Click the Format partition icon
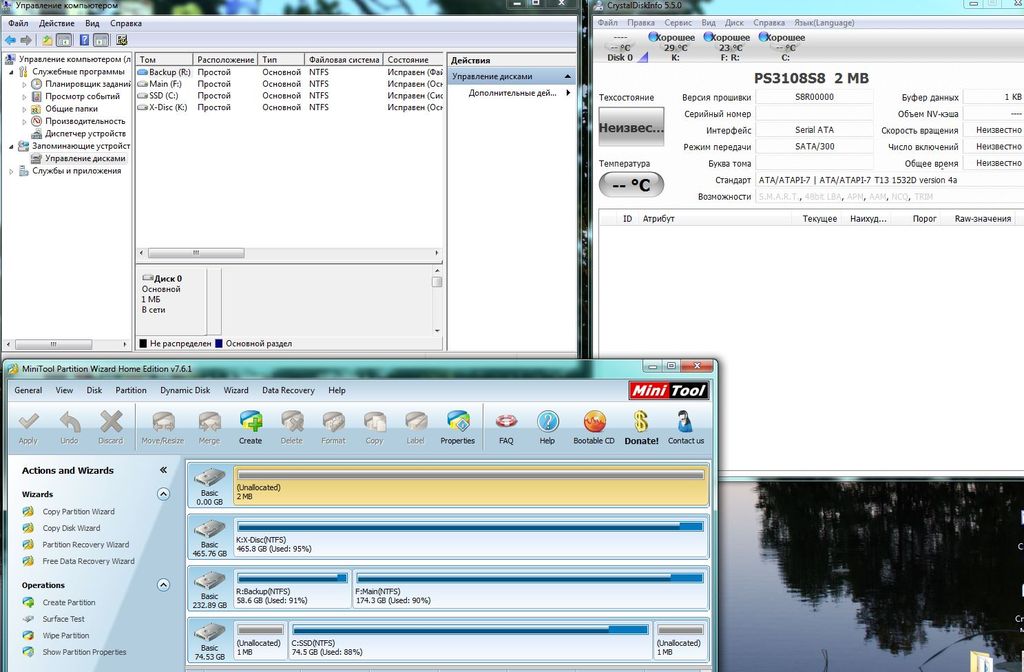The image size is (1024, 672). click(333, 423)
